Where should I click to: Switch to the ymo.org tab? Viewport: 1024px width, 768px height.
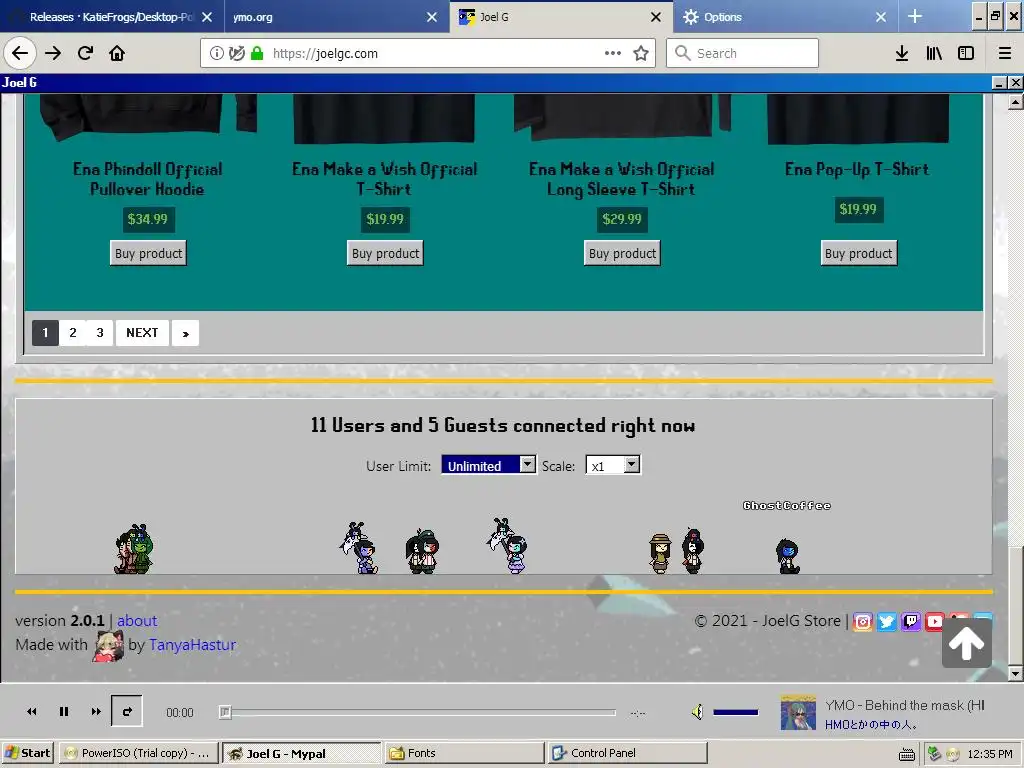[327, 17]
